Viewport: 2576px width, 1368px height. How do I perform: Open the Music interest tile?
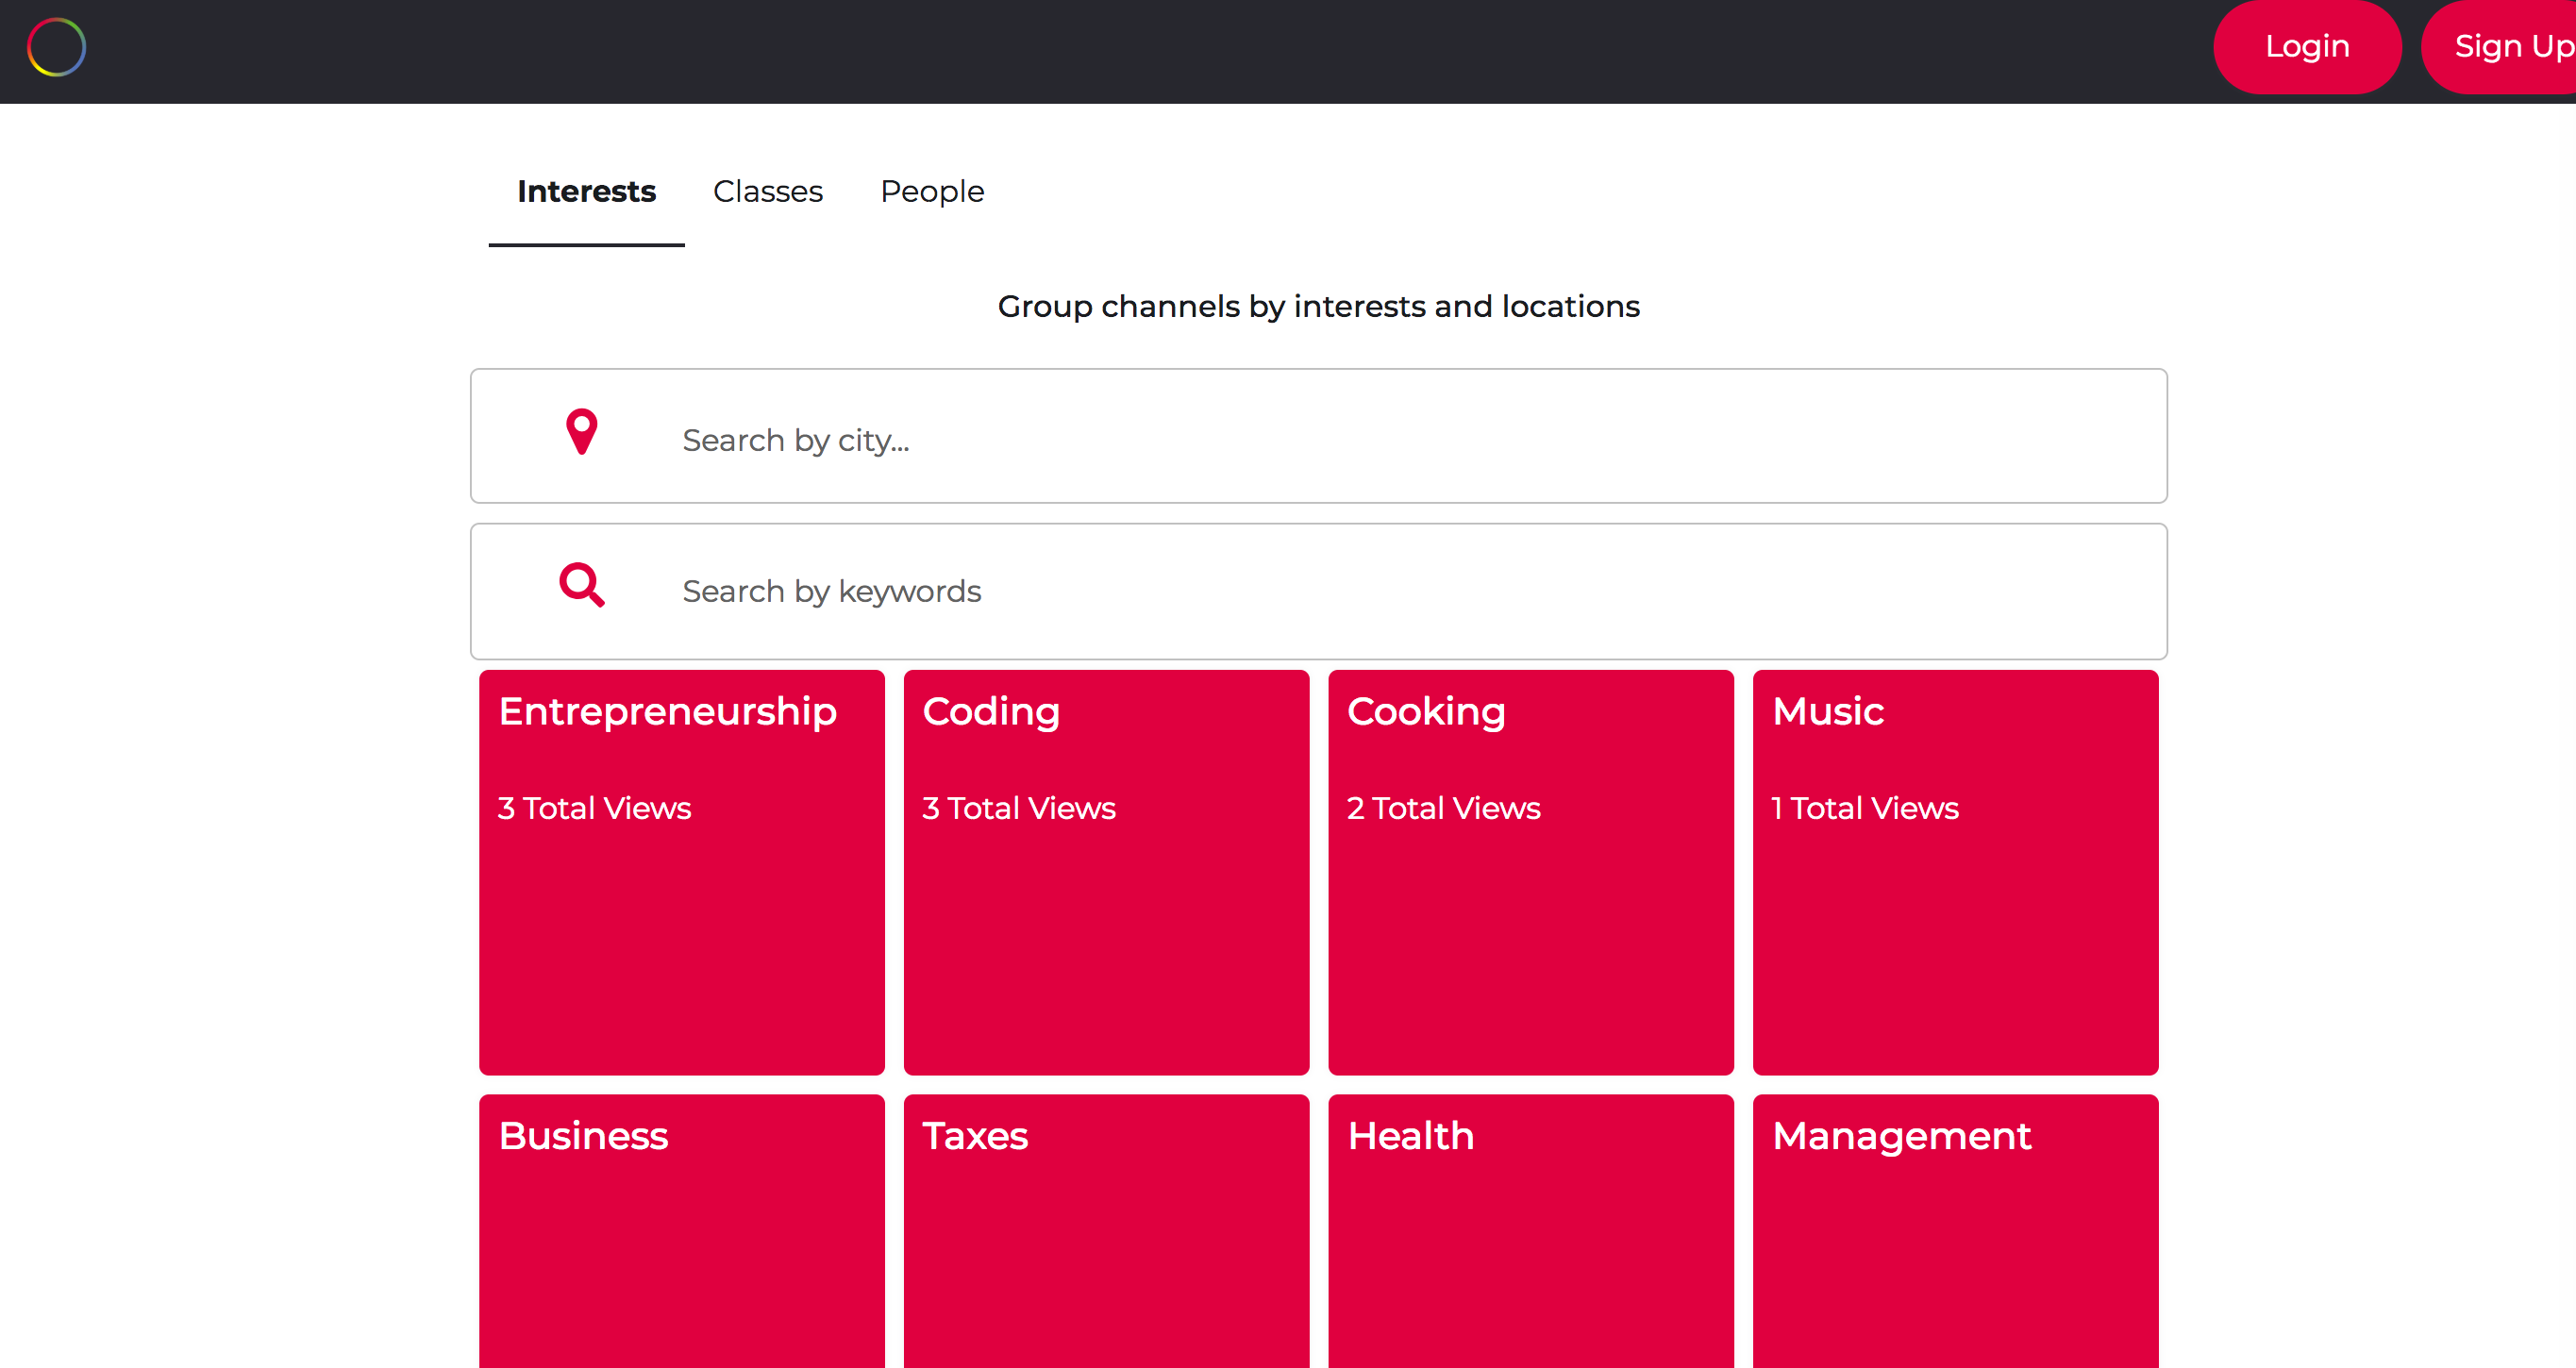point(1955,872)
